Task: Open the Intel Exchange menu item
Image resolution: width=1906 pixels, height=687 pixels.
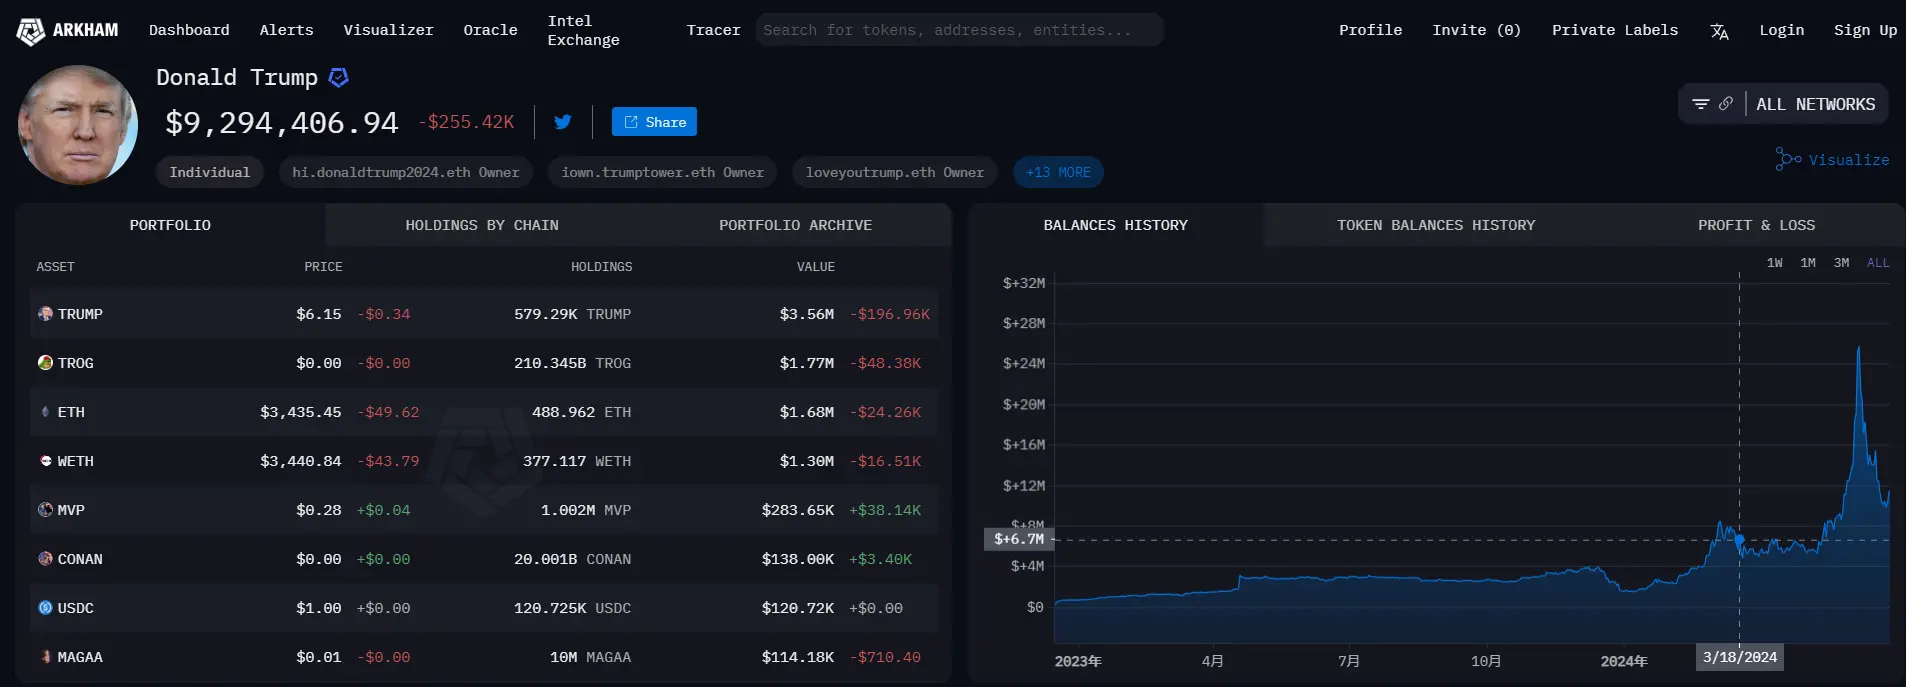Action: (x=583, y=30)
